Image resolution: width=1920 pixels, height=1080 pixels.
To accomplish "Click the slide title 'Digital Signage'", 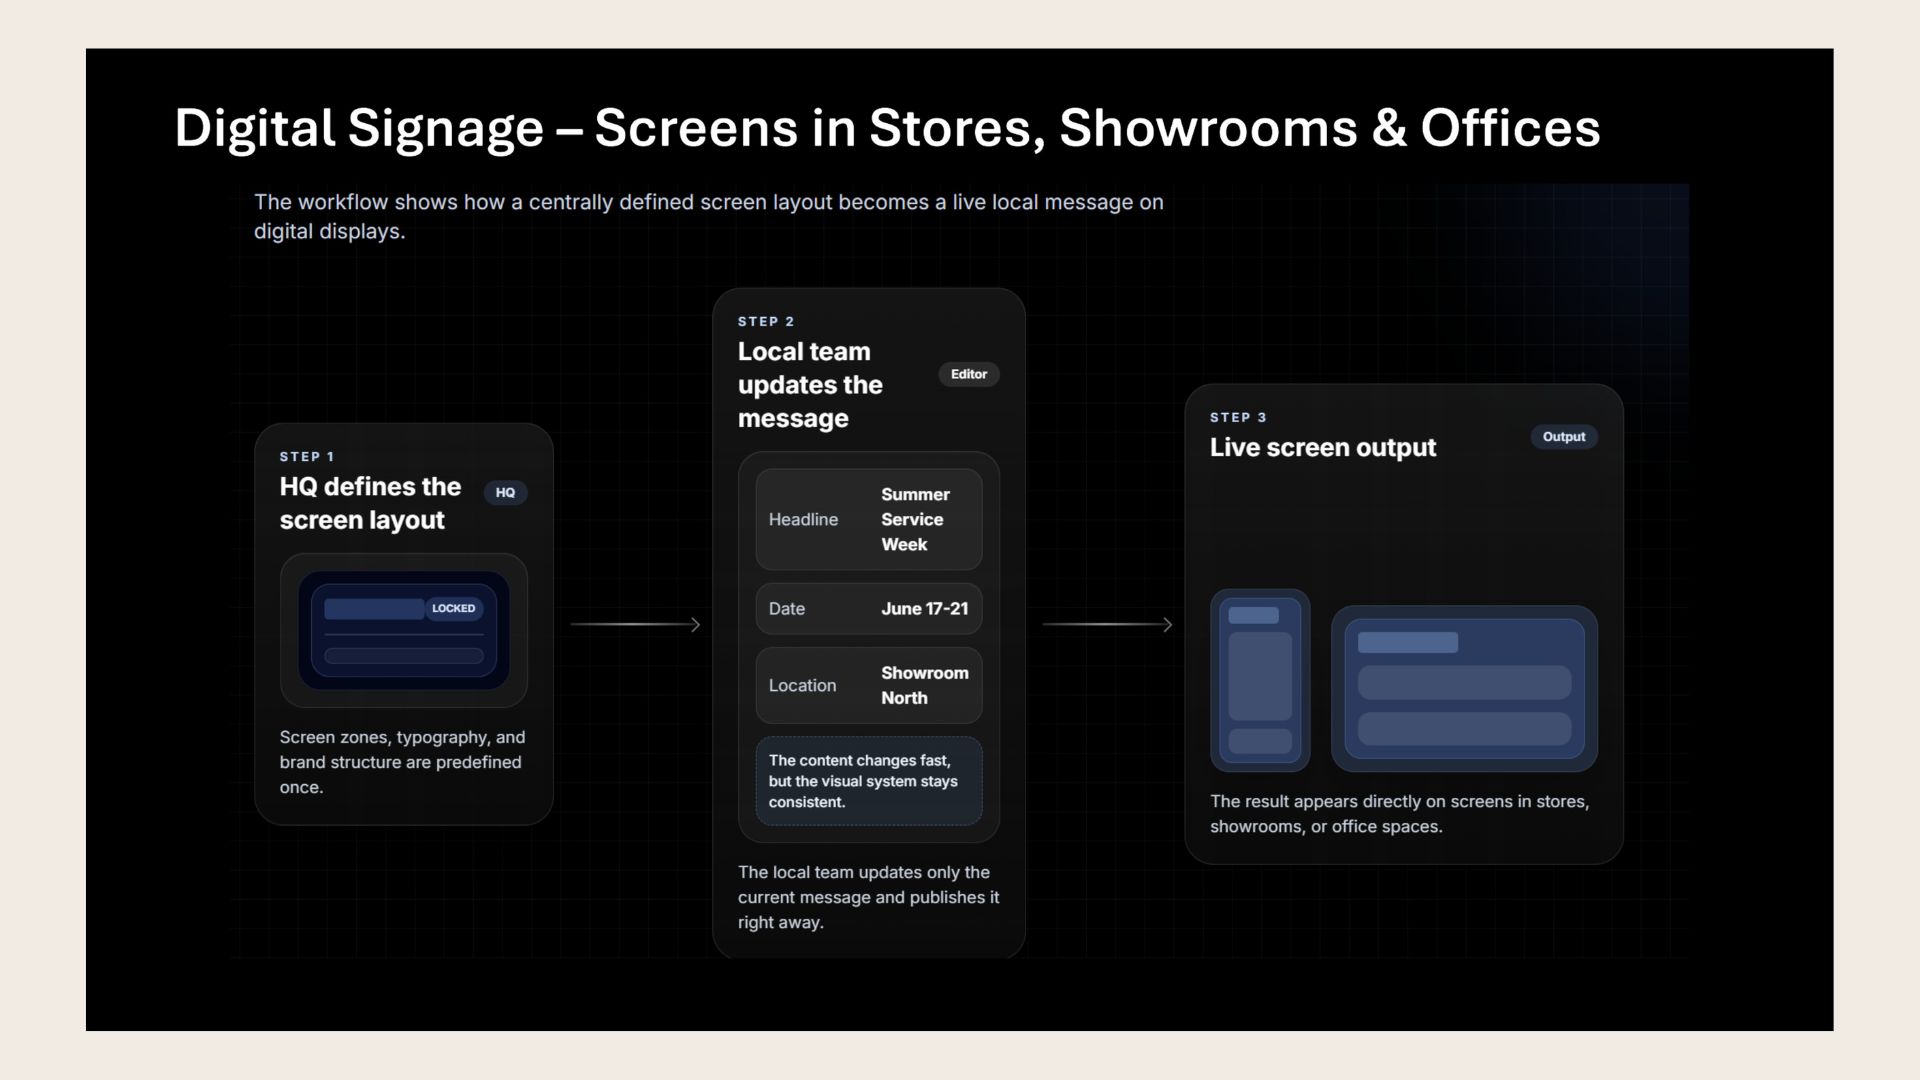I will click(887, 128).
